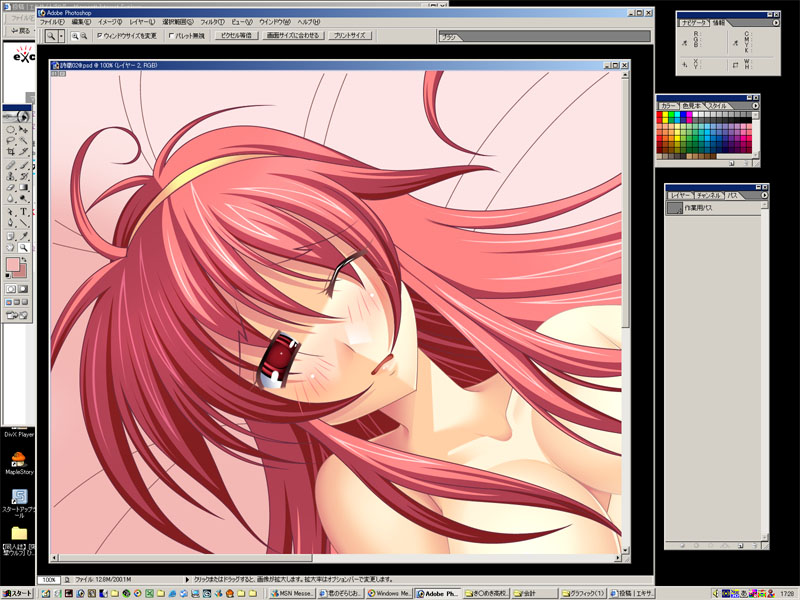Select the Lasso tool

pyautogui.click(x=10, y=140)
